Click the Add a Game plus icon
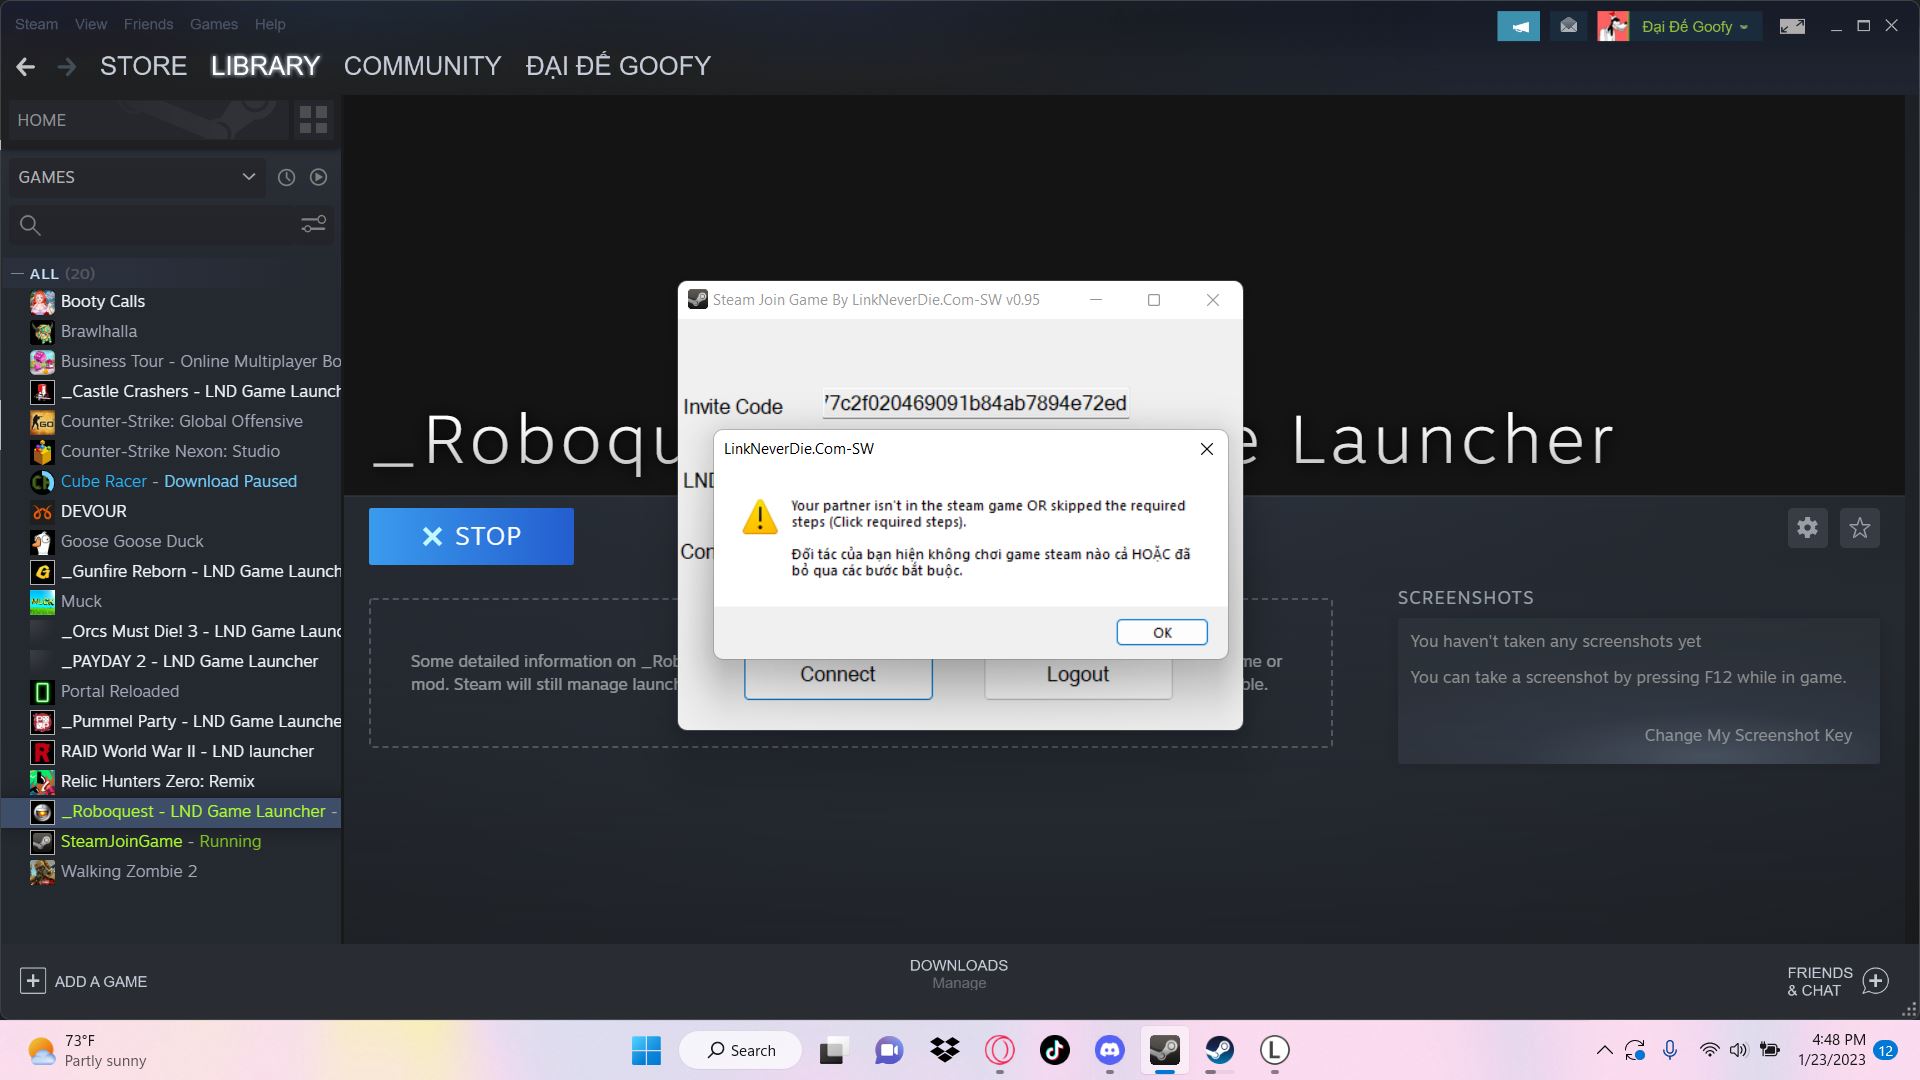1920x1080 pixels. tap(32, 981)
